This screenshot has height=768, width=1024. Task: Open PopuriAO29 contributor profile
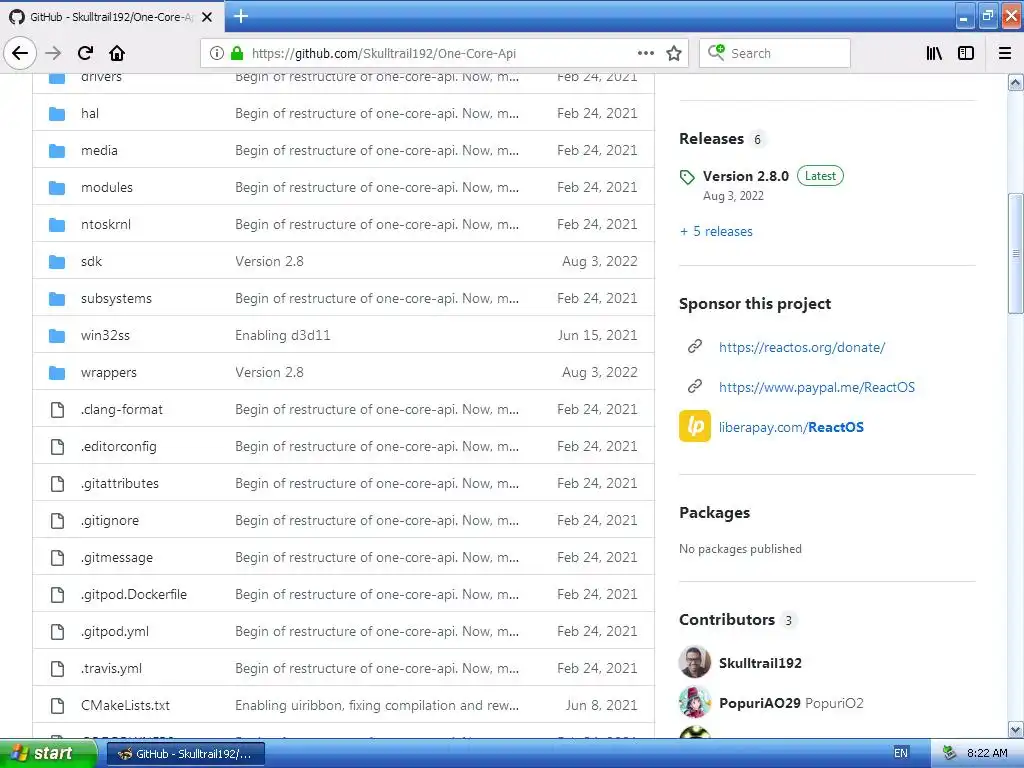tap(760, 703)
